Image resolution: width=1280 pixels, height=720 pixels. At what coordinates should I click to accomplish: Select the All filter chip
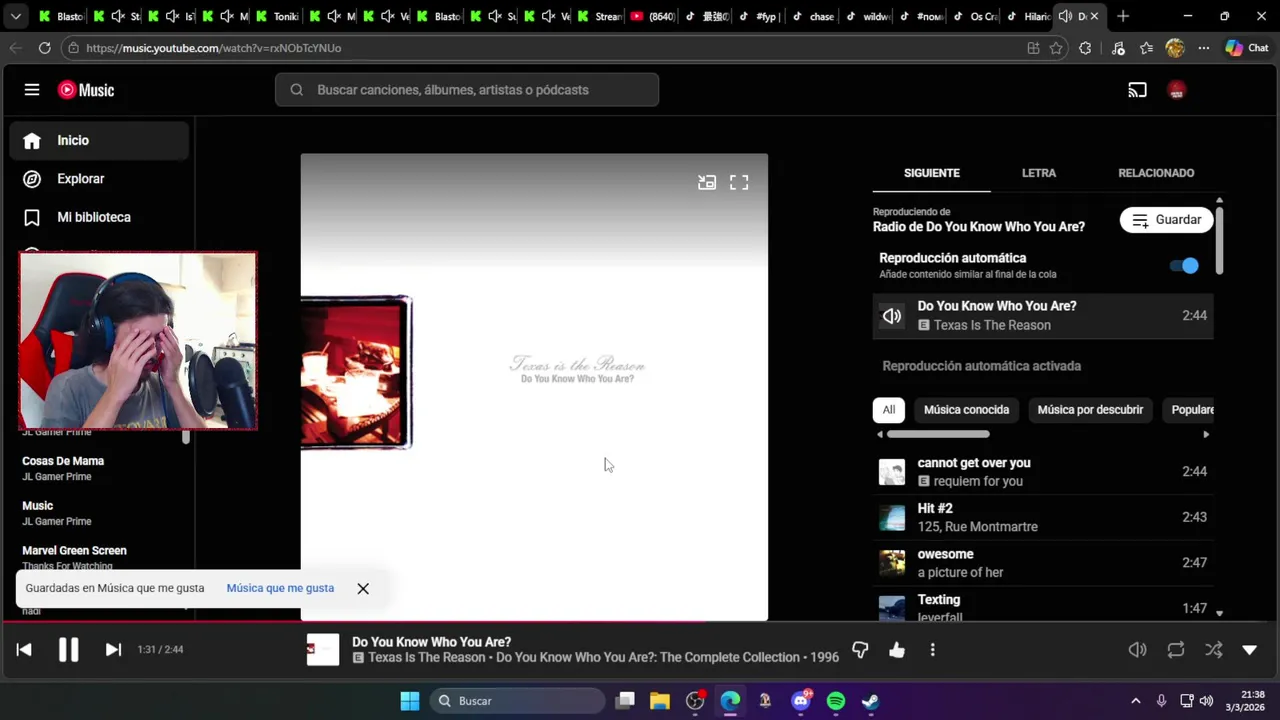(x=888, y=410)
